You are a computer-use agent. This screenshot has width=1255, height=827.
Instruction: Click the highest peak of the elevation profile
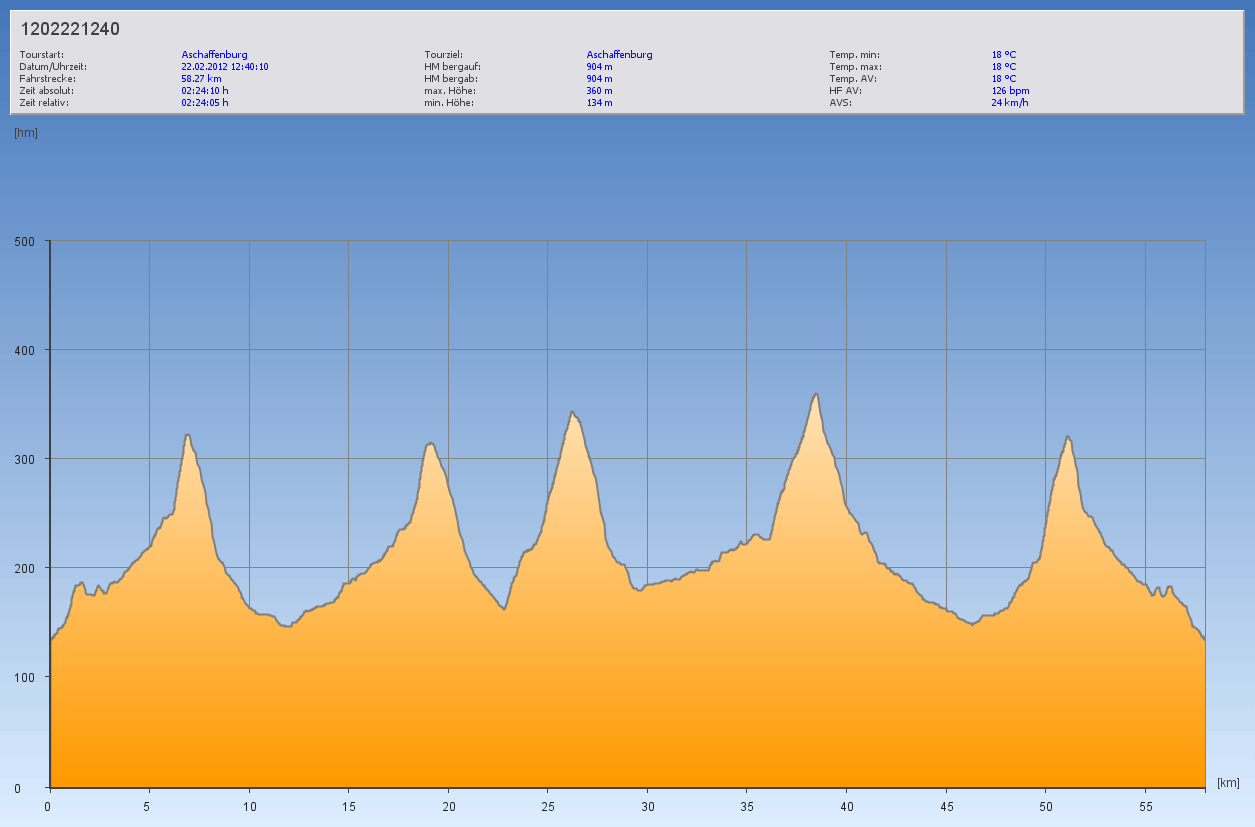[817, 394]
